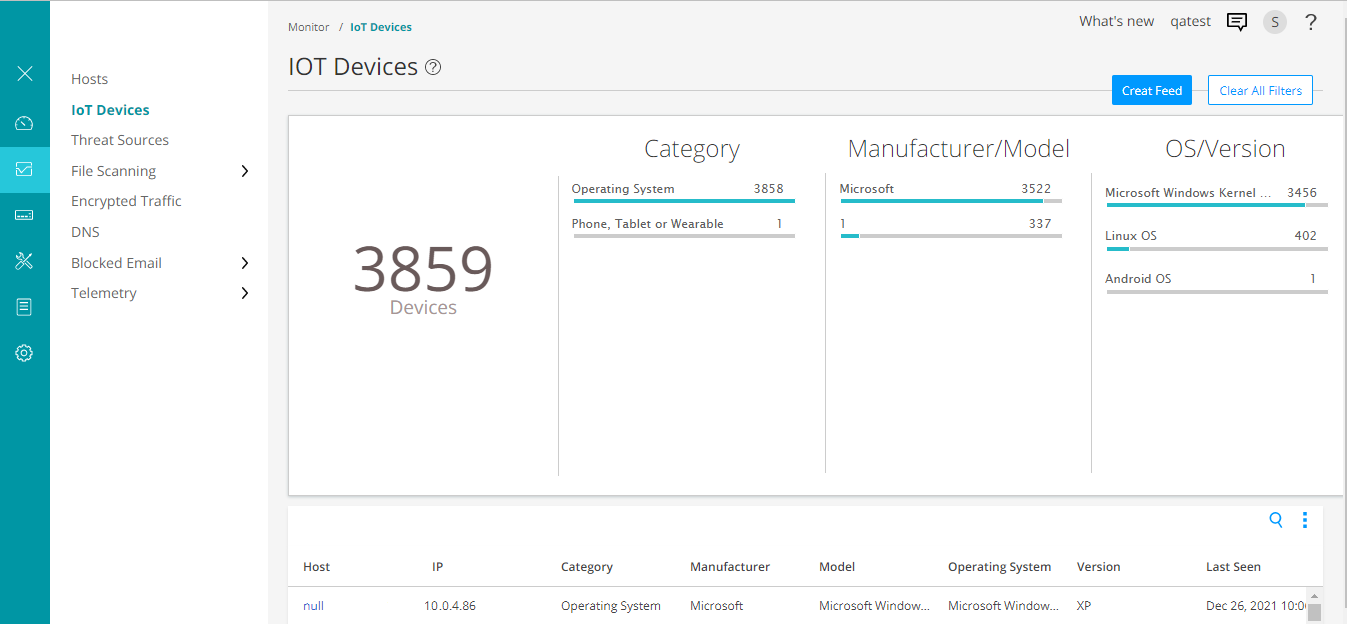Open the Devices icon in left rail
1347x624 pixels.
tap(25, 215)
